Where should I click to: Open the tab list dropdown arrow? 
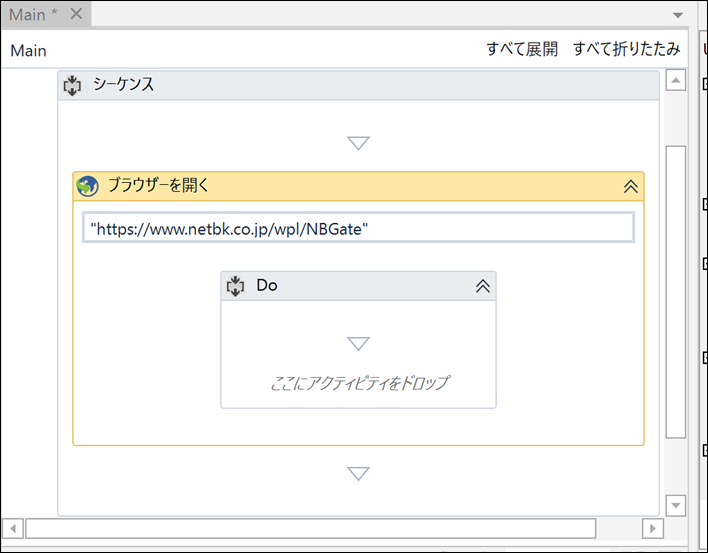pyautogui.click(x=677, y=15)
